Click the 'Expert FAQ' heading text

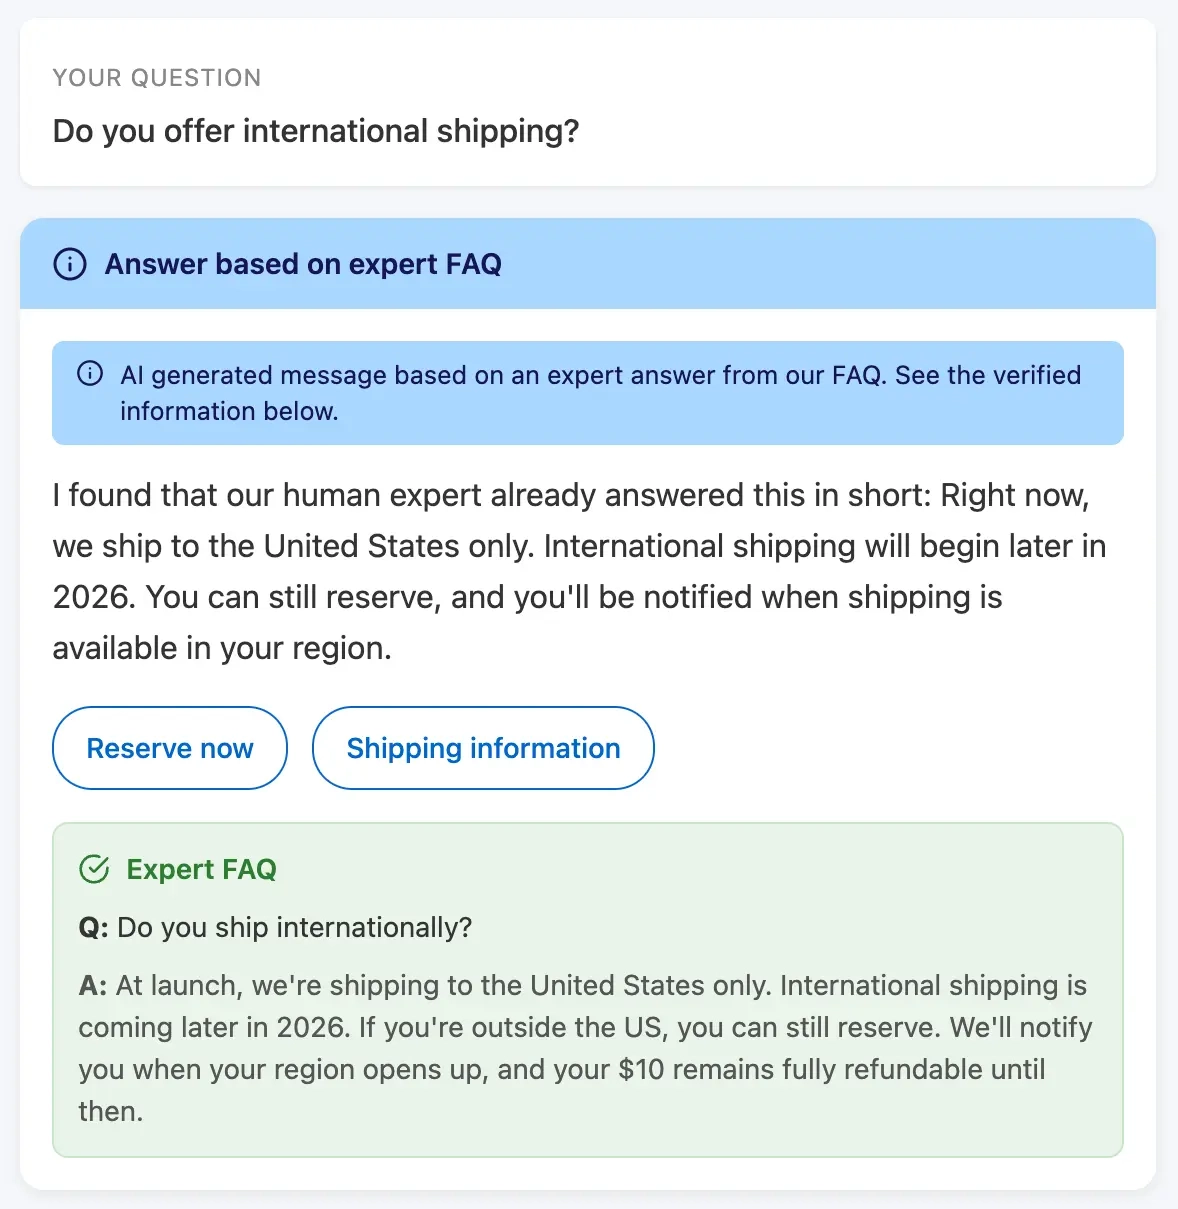pos(201,869)
